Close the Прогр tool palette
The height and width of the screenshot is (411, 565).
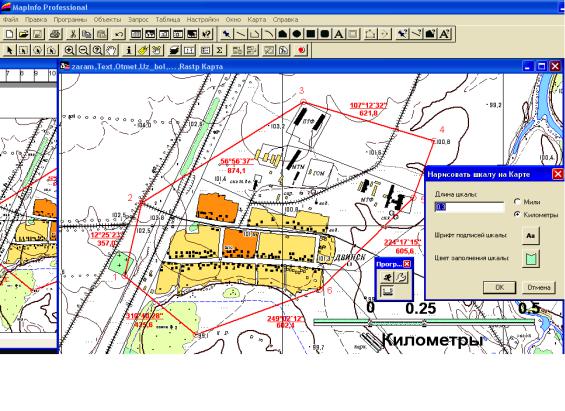coord(407,264)
